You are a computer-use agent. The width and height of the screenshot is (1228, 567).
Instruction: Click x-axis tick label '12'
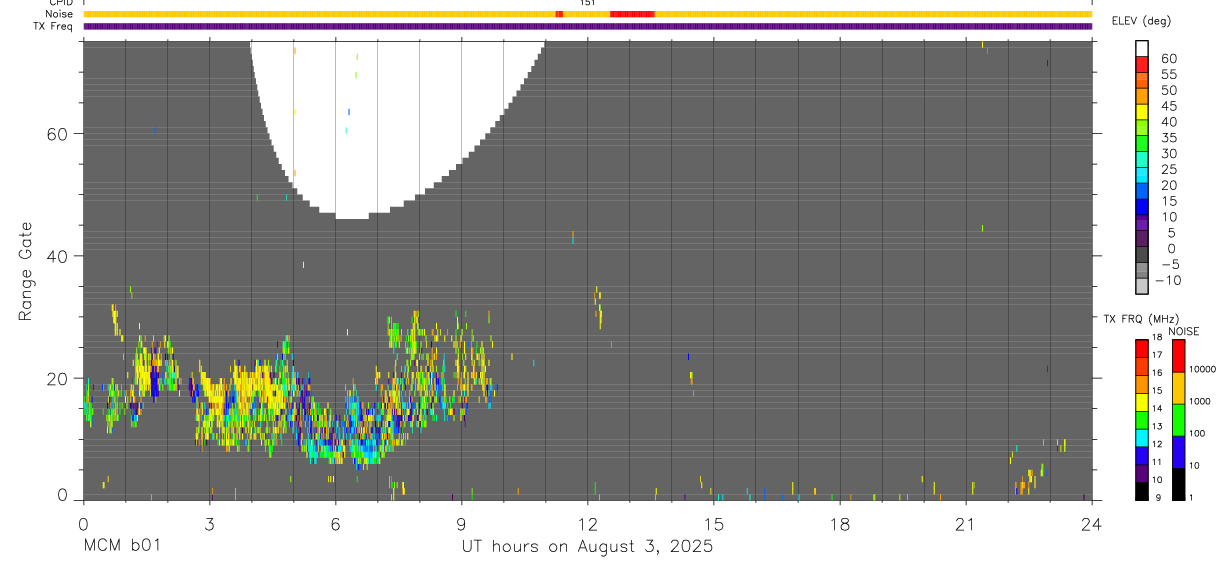click(587, 524)
